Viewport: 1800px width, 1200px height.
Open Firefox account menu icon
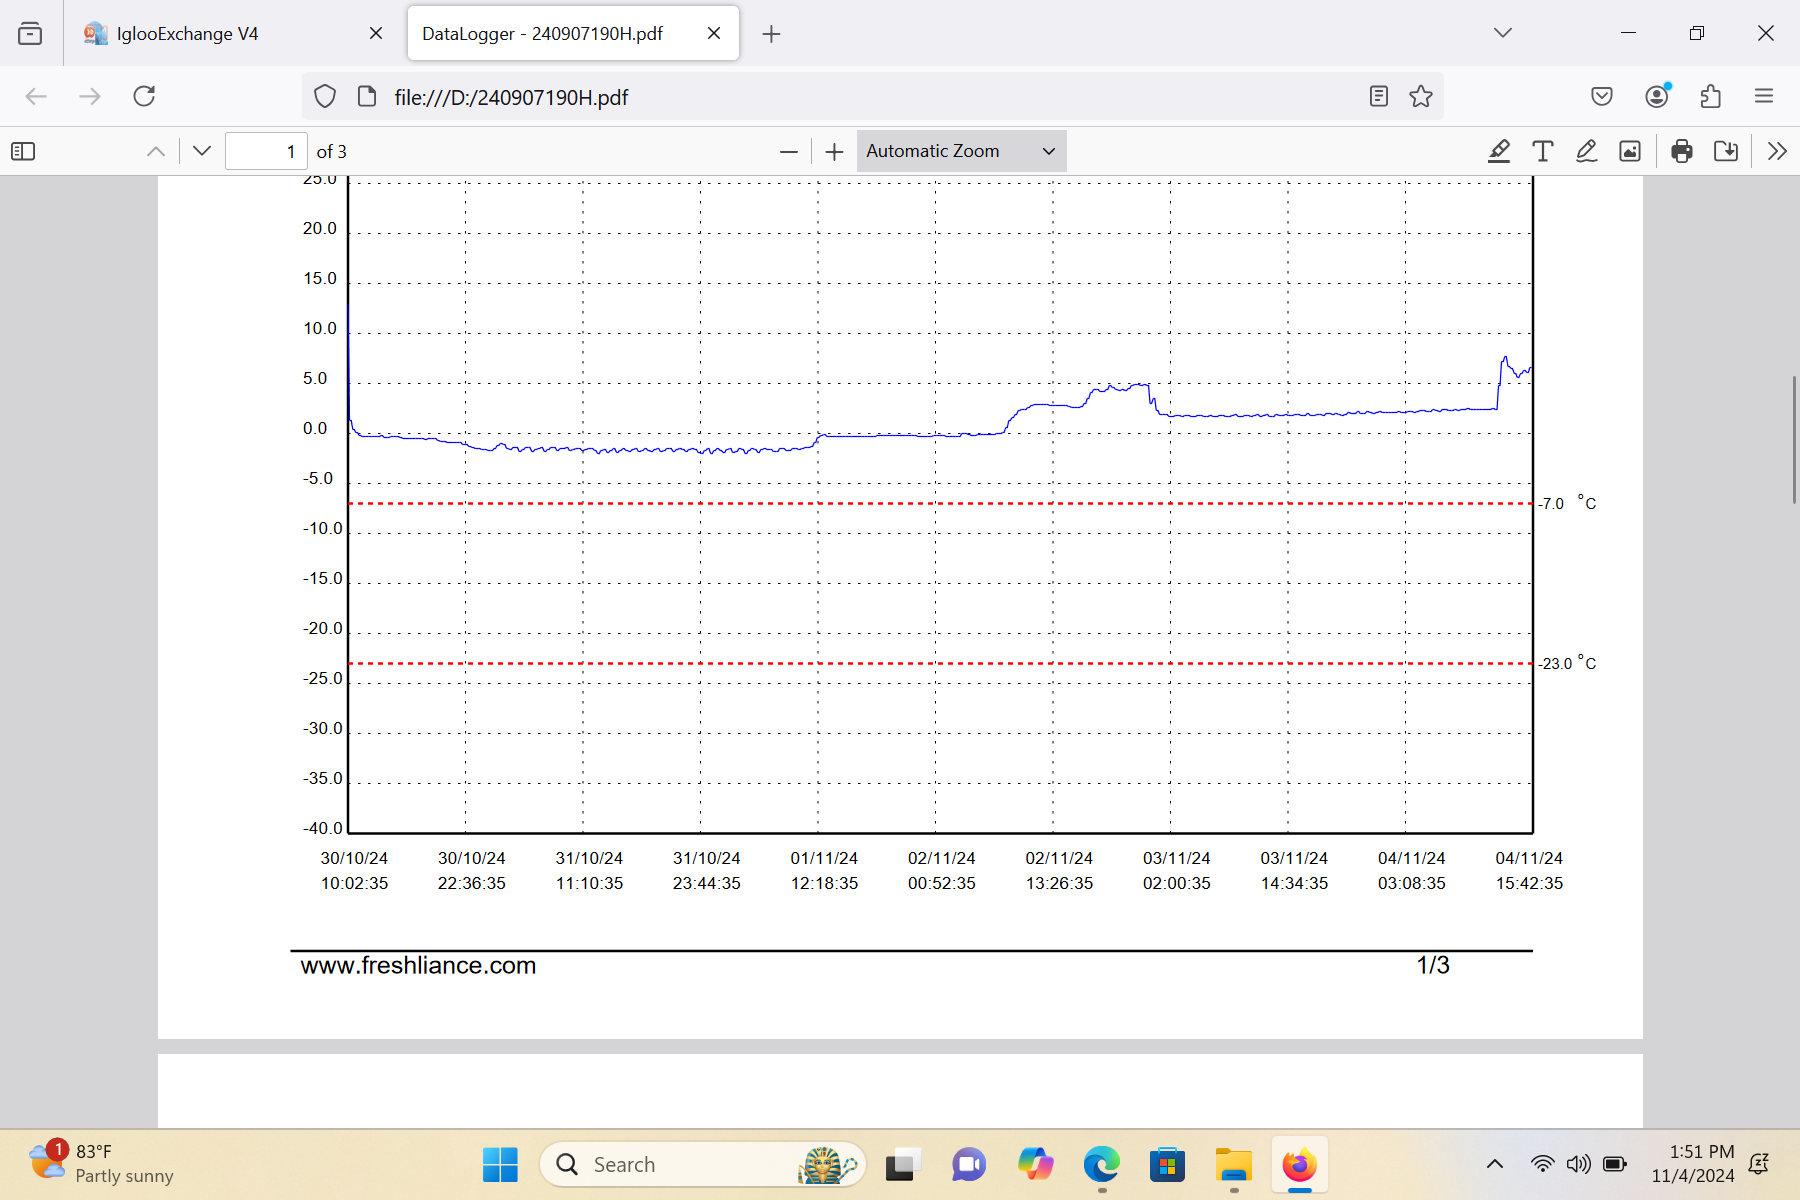[1657, 96]
